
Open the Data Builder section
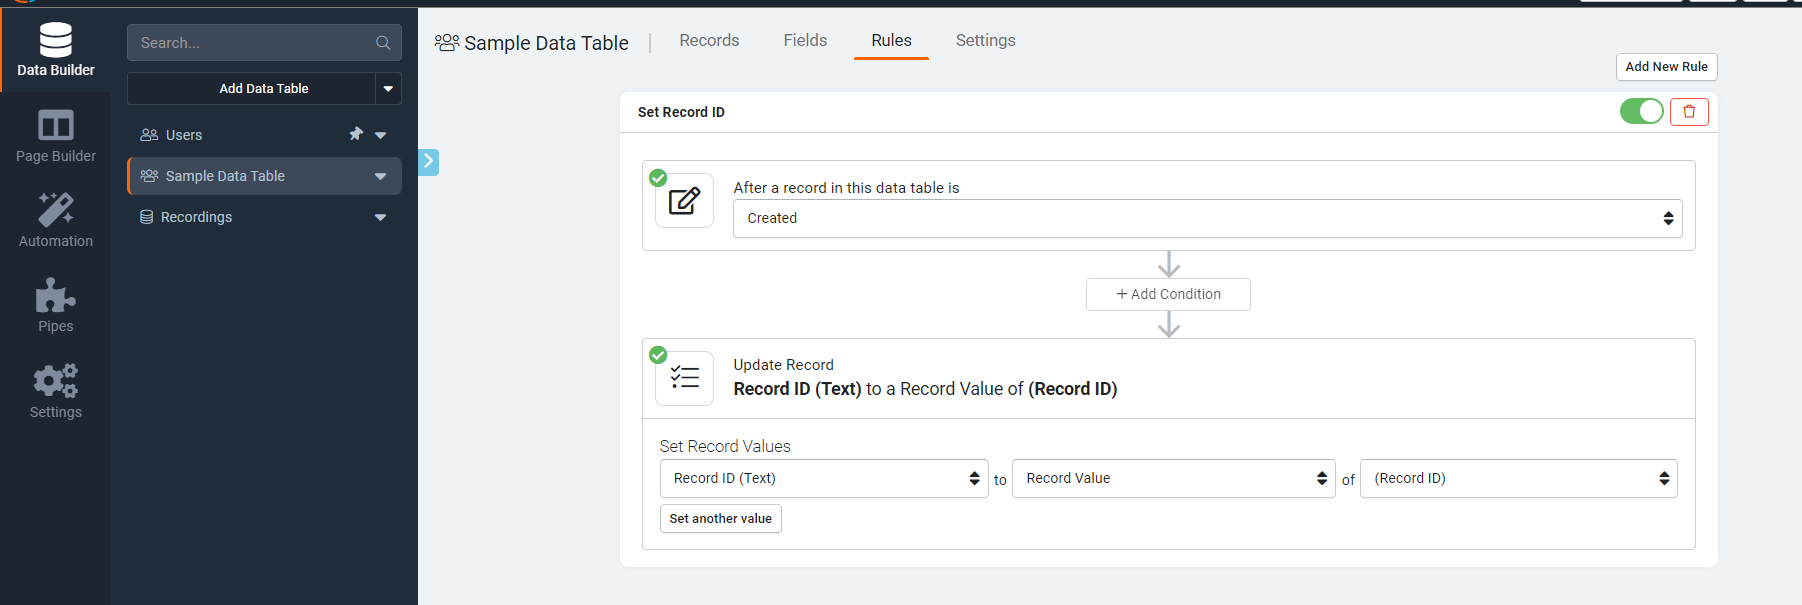(55, 50)
